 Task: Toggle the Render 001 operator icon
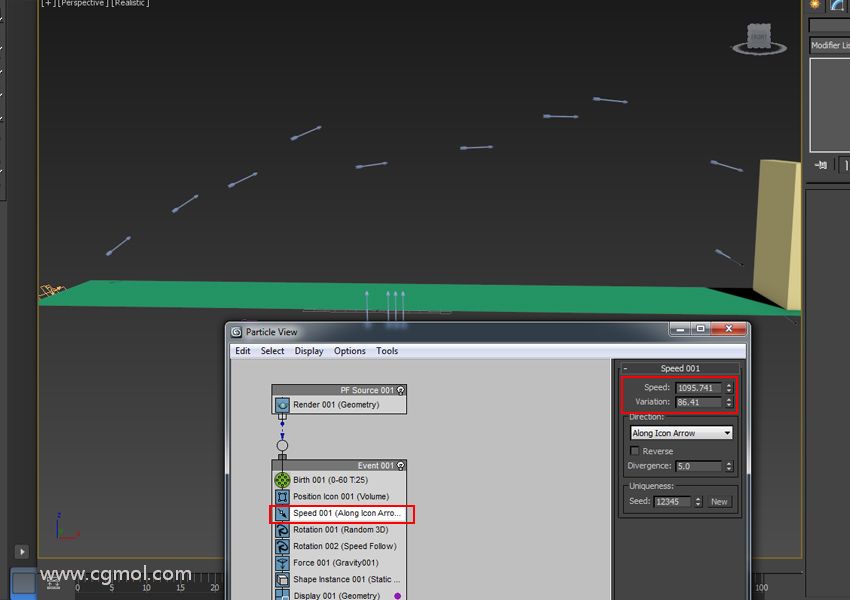pyautogui.click(x=282, y=405)
